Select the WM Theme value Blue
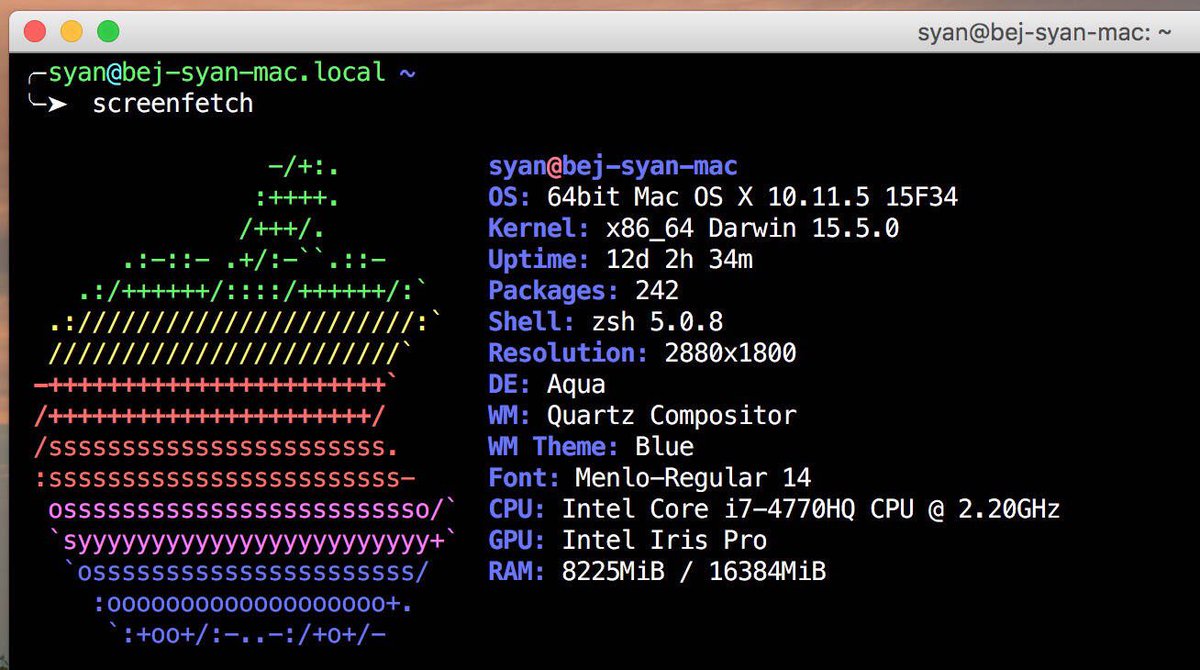1200x670 pixels. point(664,446)
